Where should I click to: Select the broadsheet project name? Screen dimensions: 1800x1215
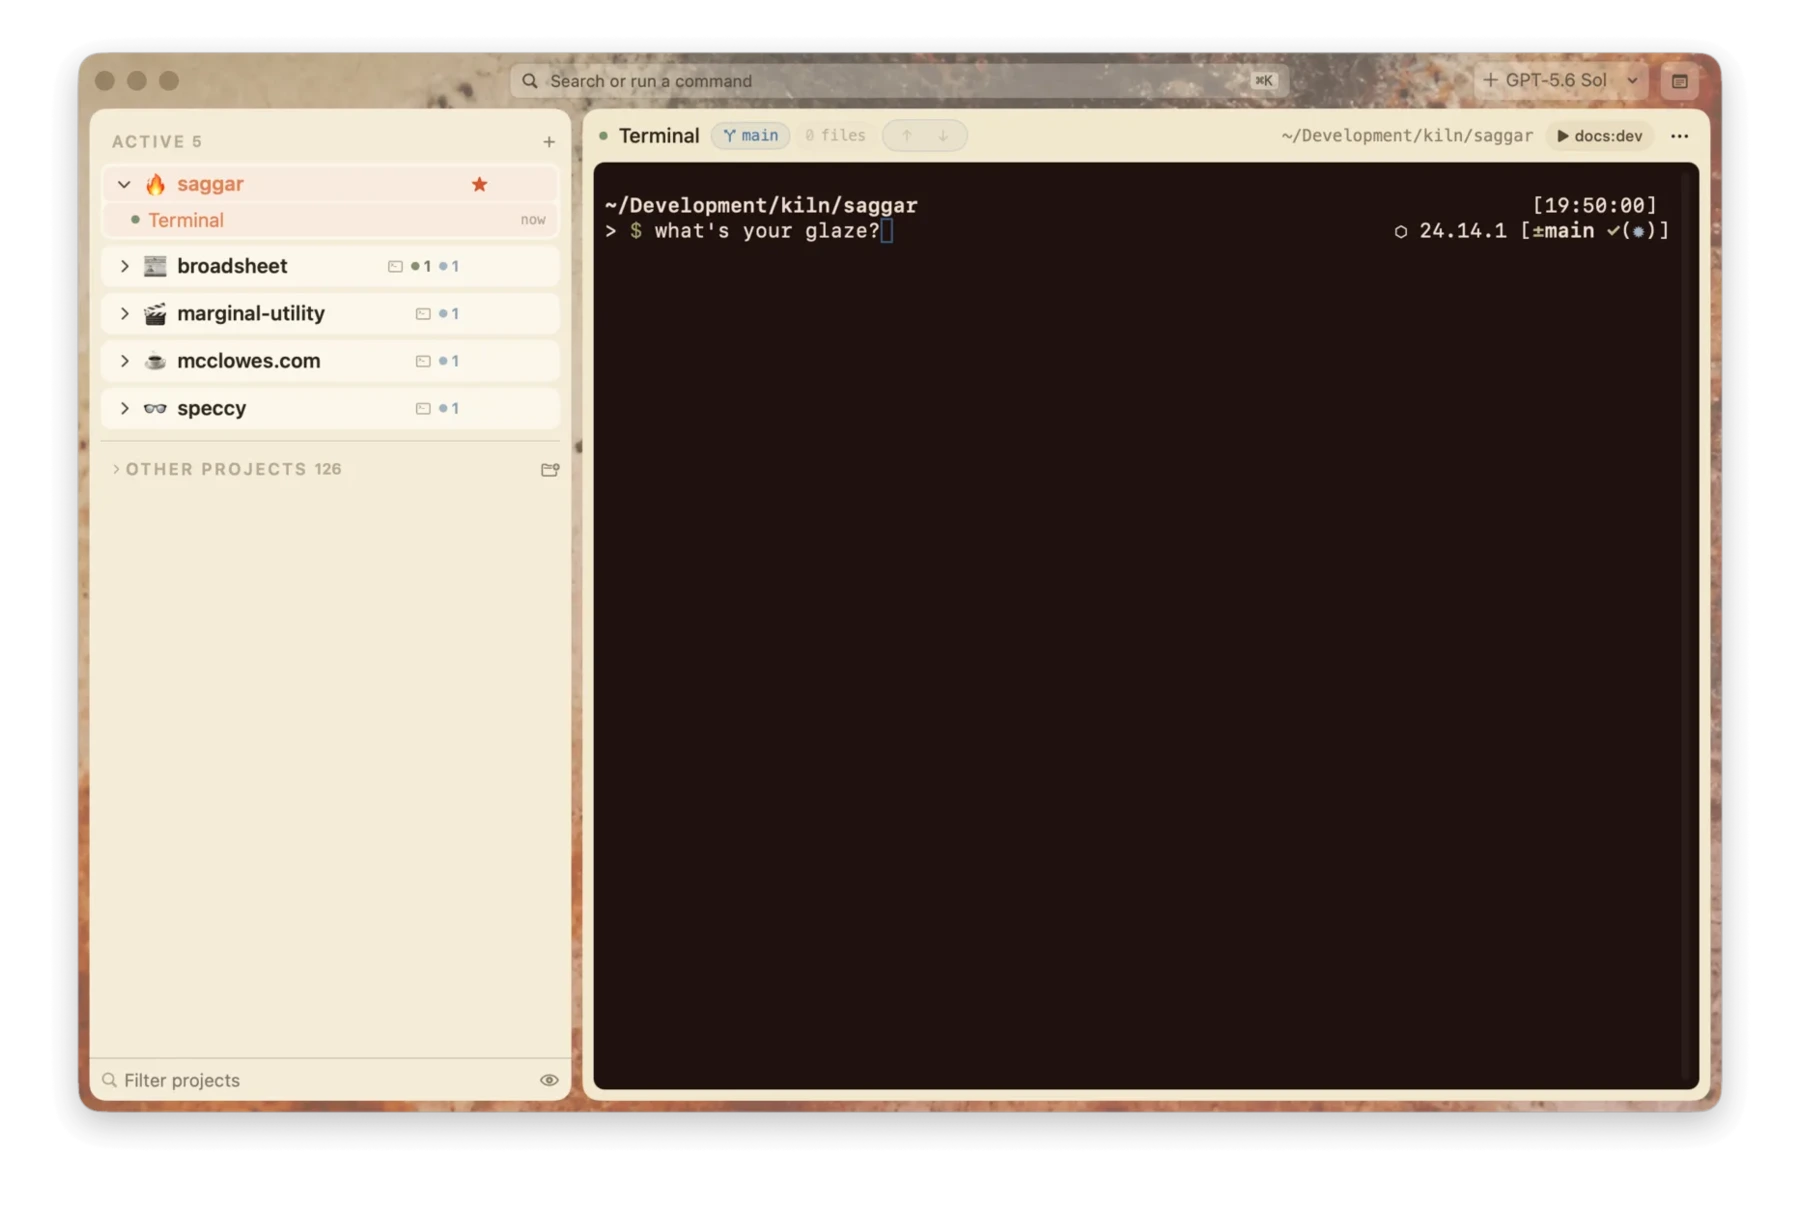232,266
